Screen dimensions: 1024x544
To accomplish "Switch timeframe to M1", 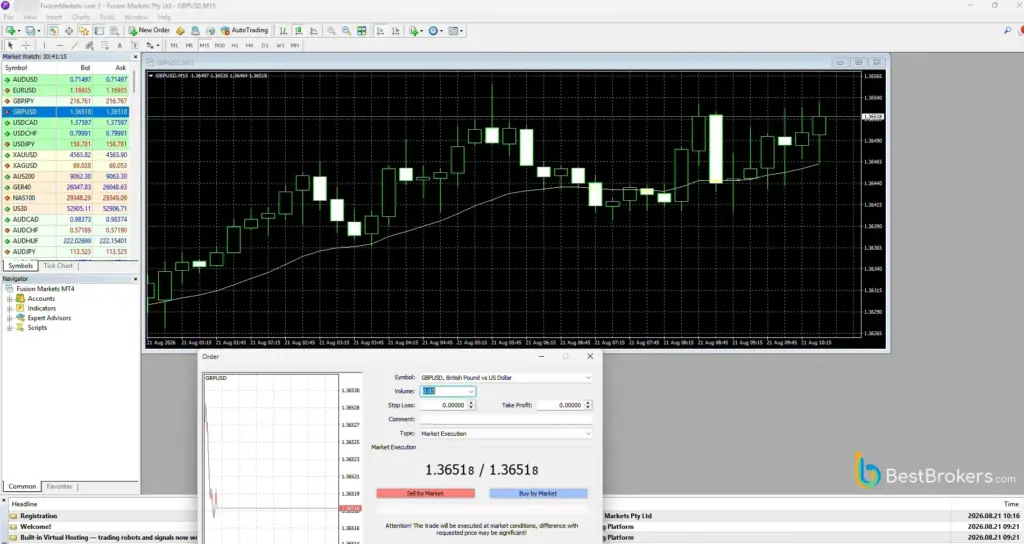I will [174, 46].
